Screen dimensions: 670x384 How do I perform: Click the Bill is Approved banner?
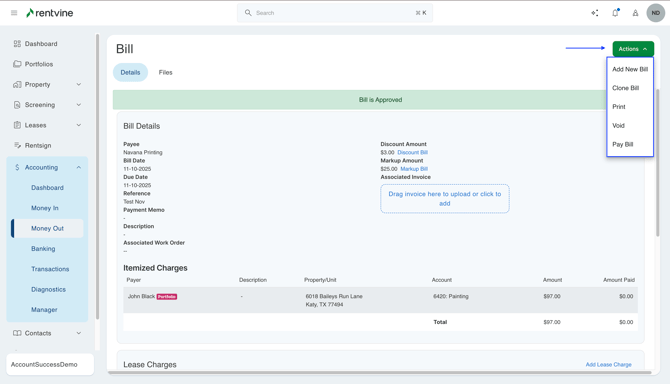(359, 100)
